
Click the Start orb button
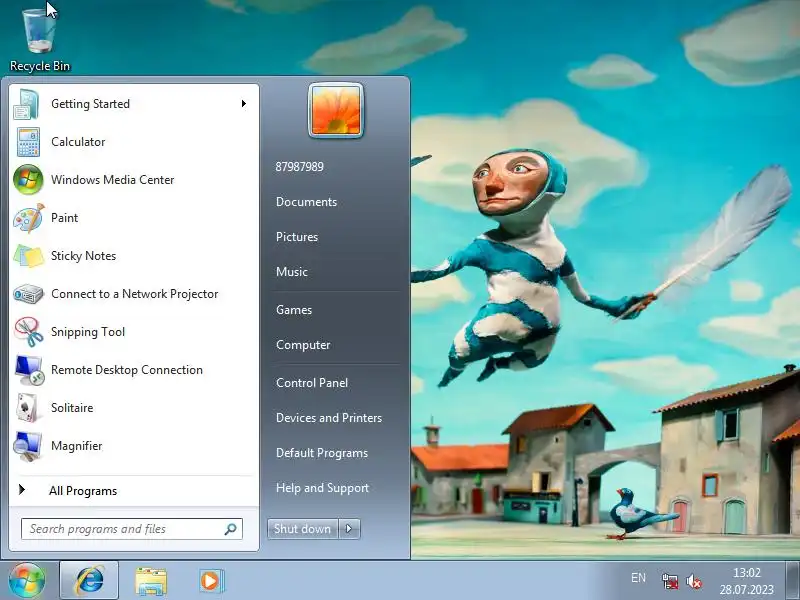27,580
